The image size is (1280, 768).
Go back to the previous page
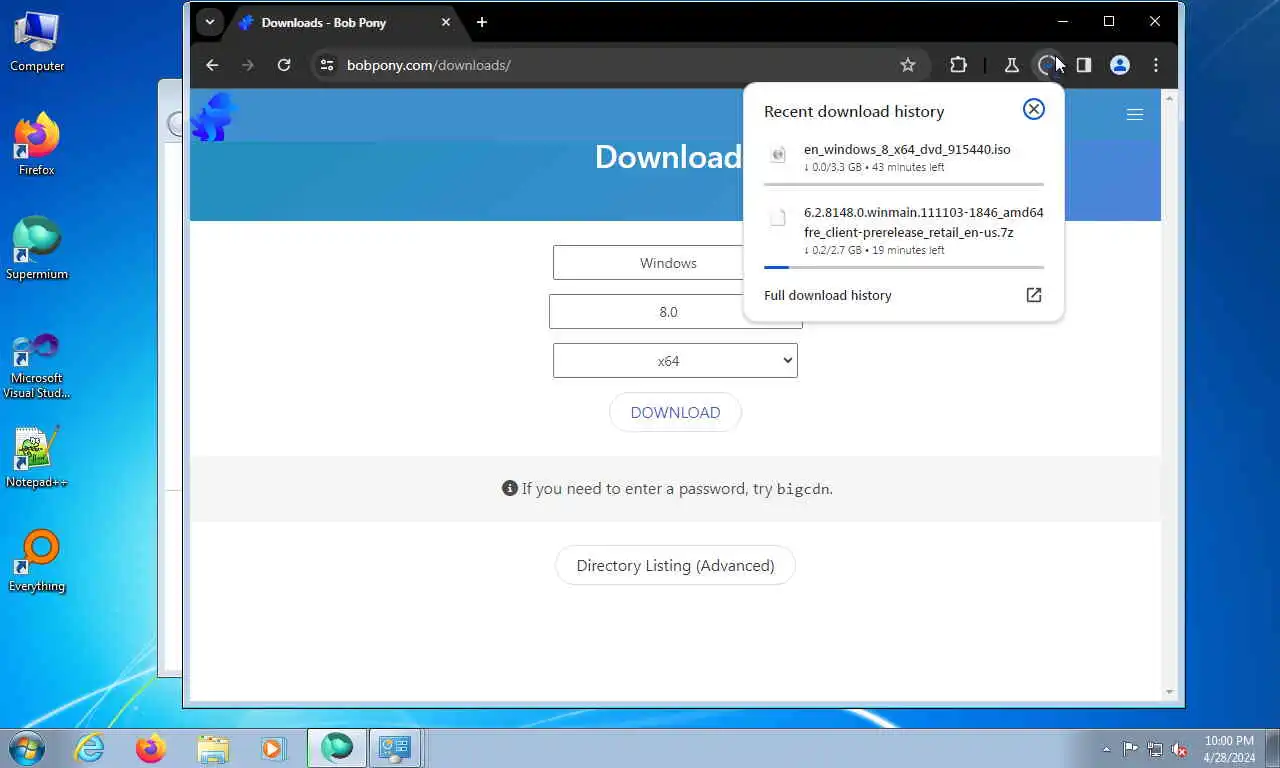(212, 65)
